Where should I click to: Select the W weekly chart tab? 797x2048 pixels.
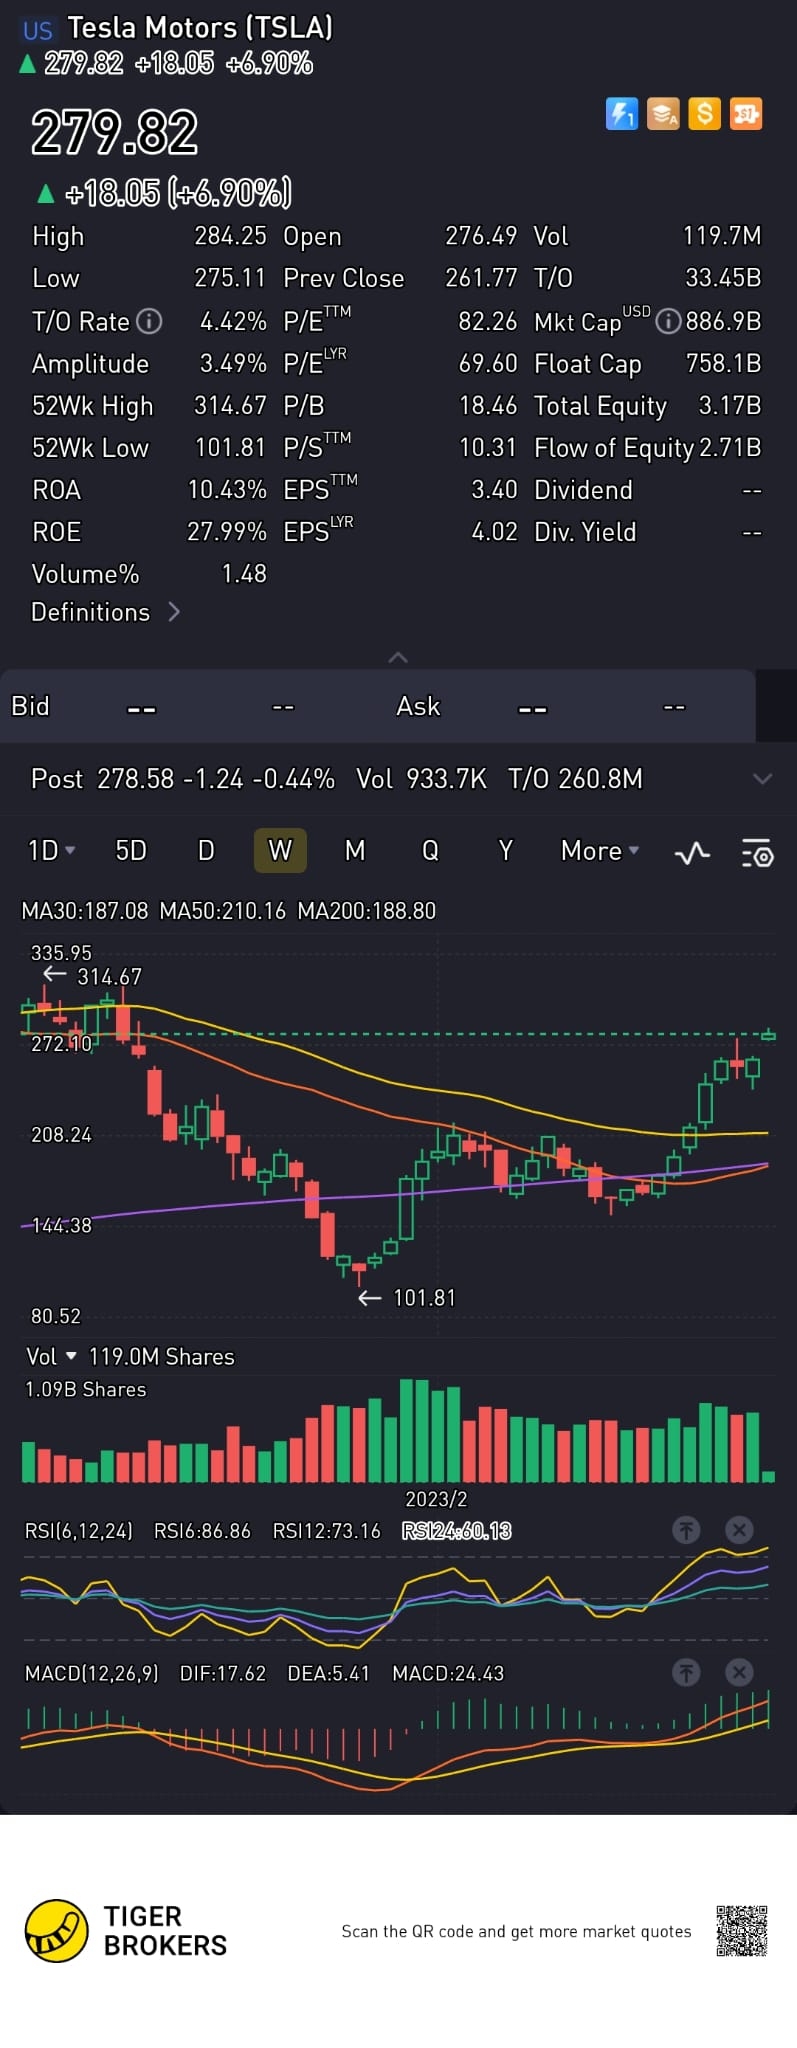280,850
